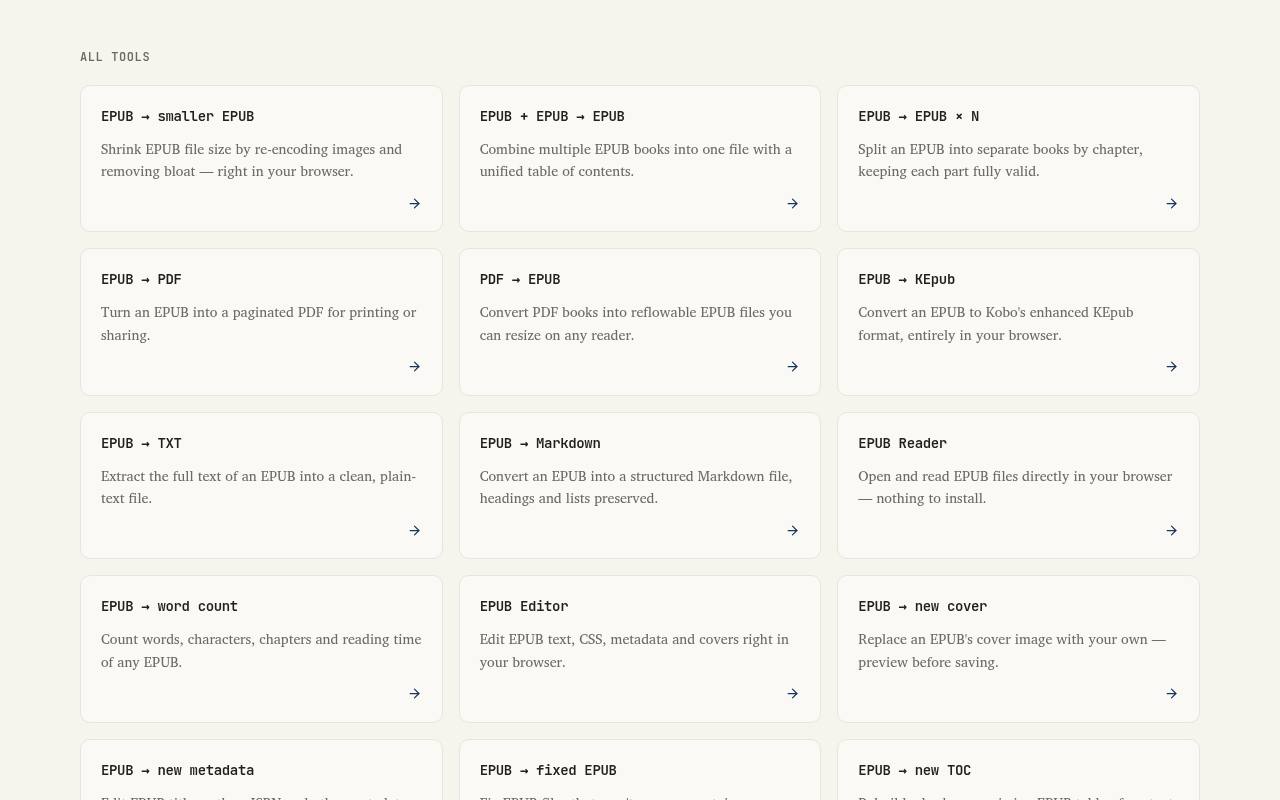The width and height of the screenshot is (1280, 800).
Task: Select the 'EPUB → TXT' title
Action: [141, 443]
